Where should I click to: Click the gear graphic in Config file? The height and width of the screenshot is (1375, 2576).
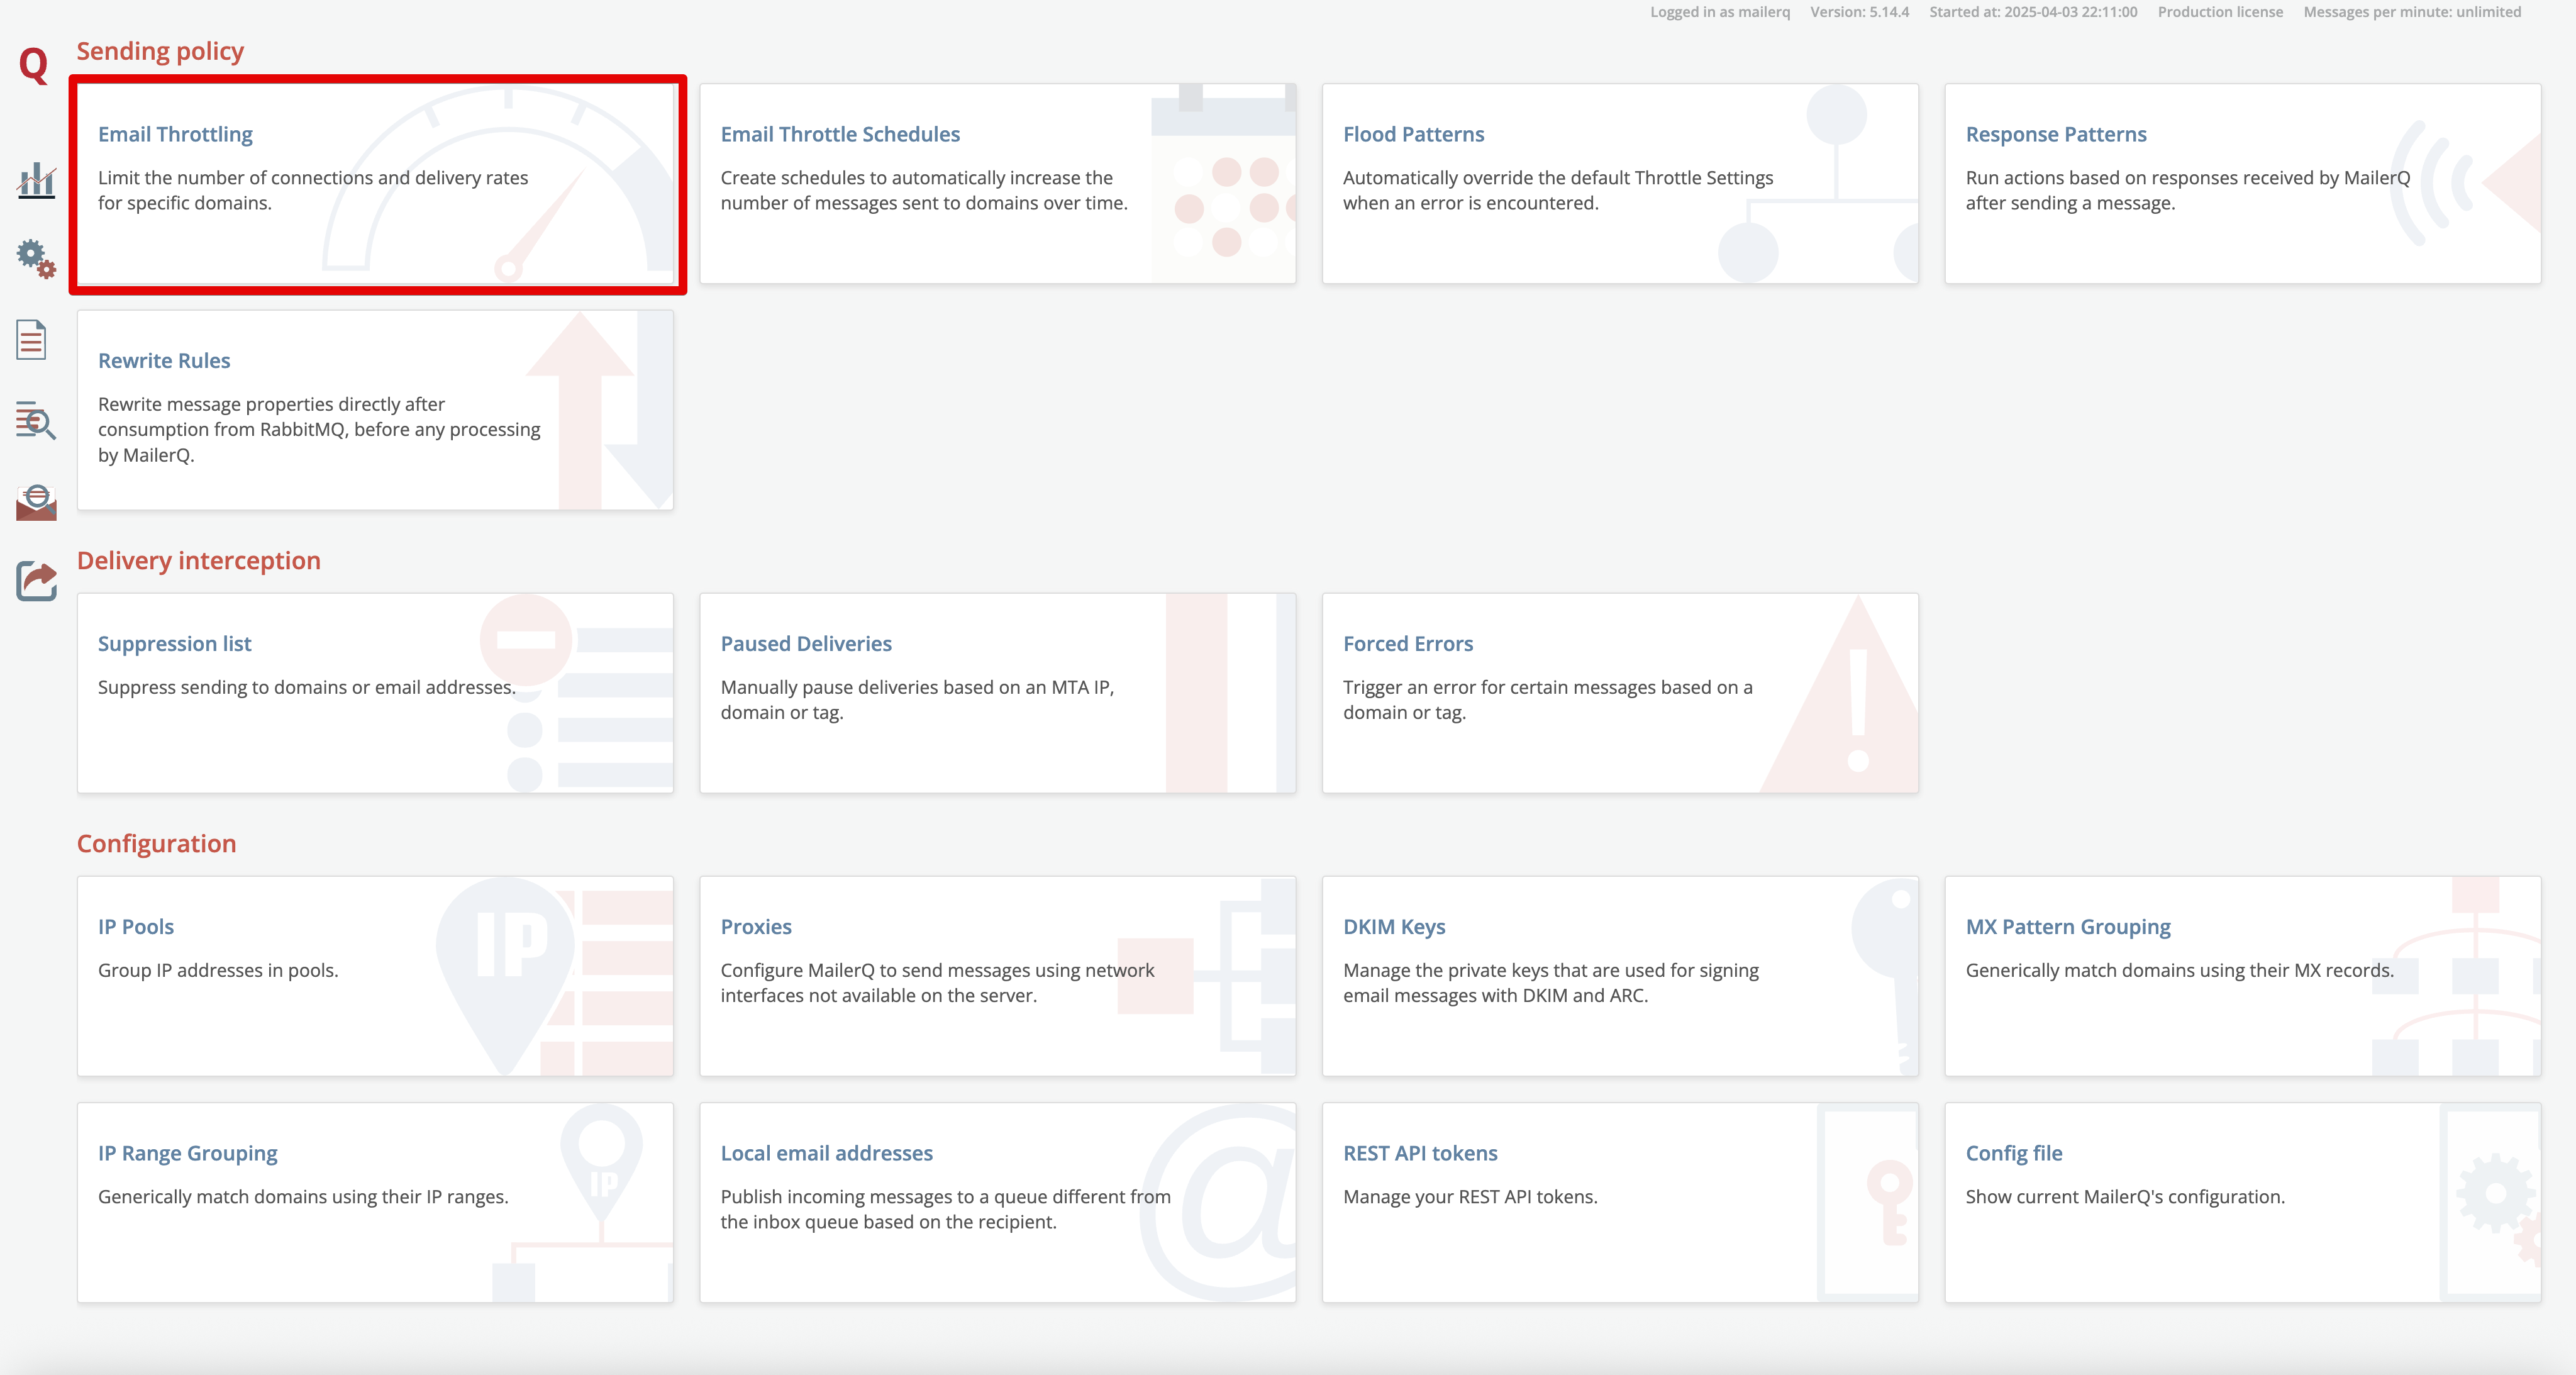click(x=2495, y=1194)
